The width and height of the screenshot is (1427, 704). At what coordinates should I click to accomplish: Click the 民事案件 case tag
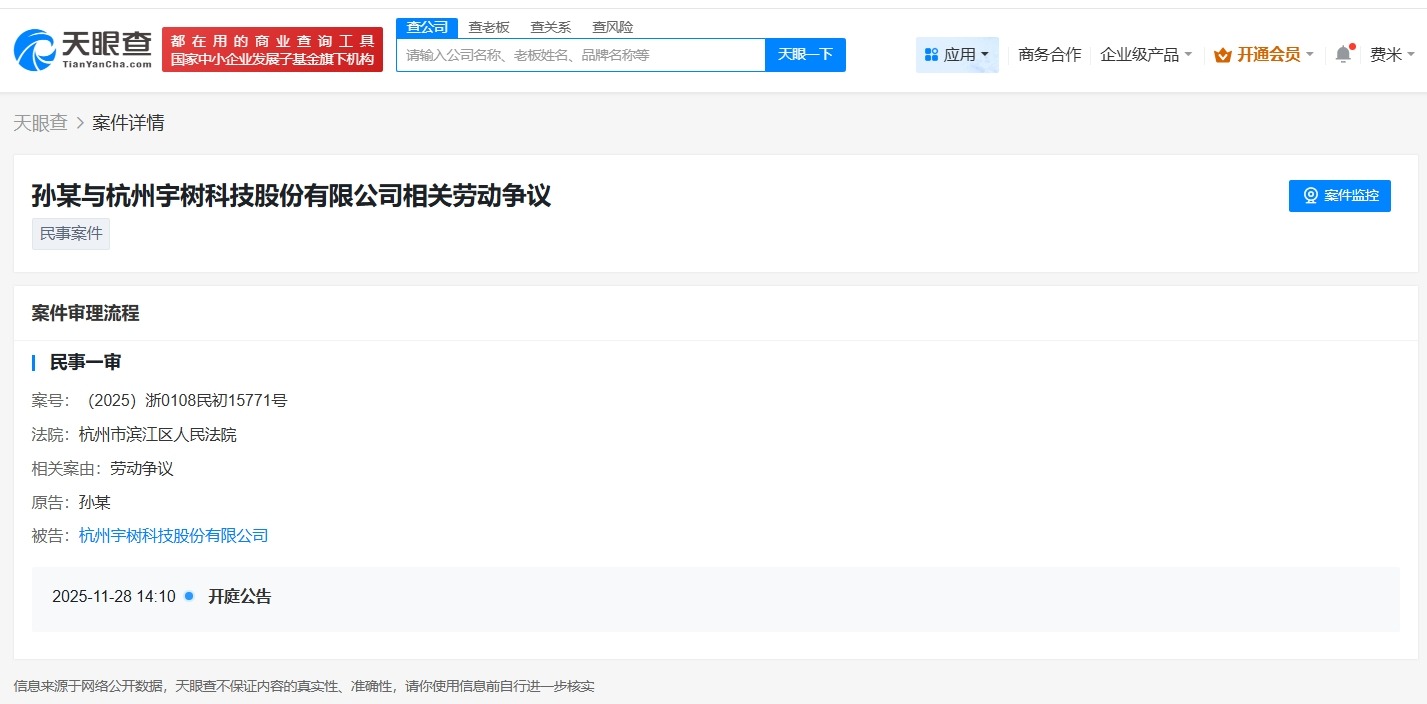(70, 233)
